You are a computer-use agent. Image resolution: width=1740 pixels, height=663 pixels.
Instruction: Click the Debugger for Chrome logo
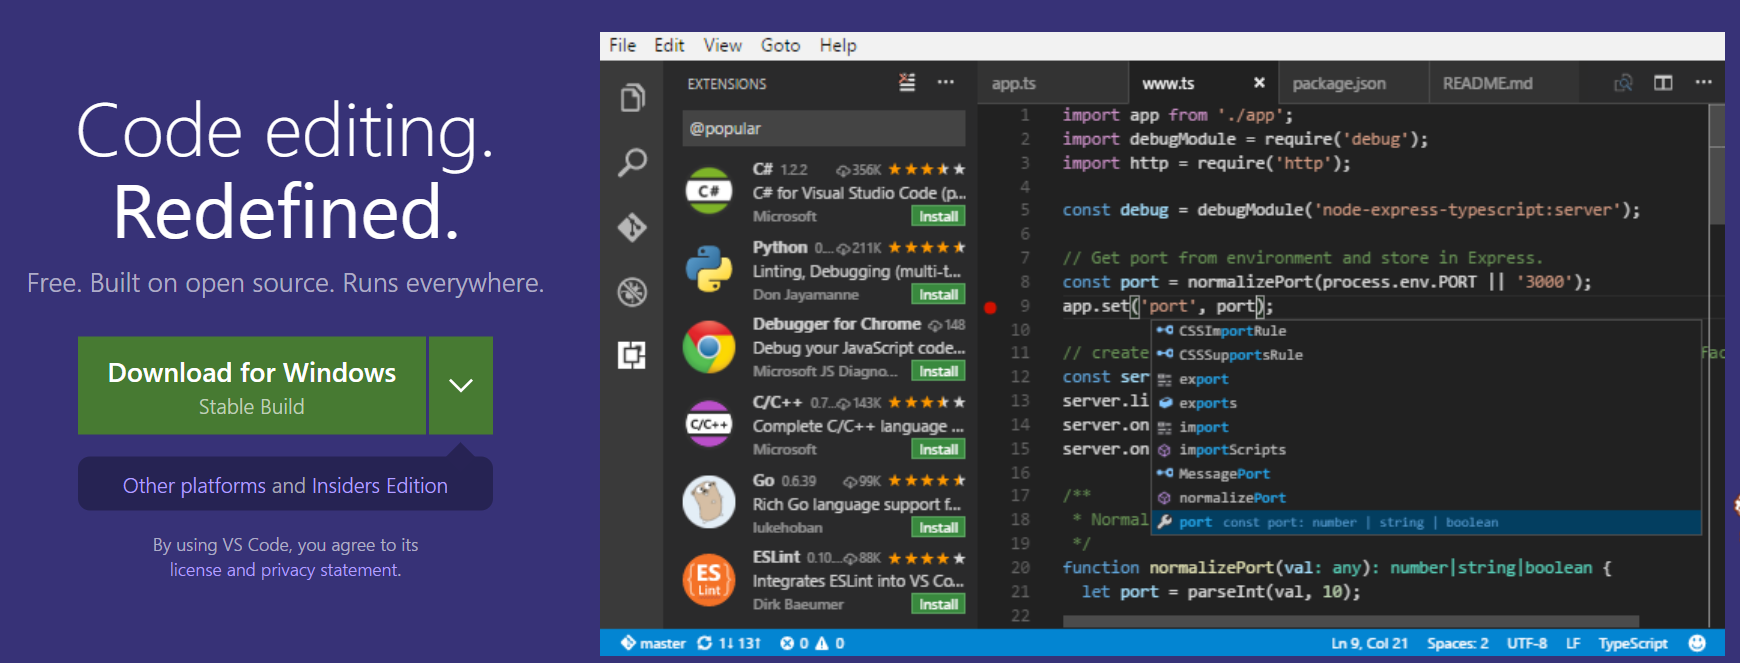coord(708,347)
